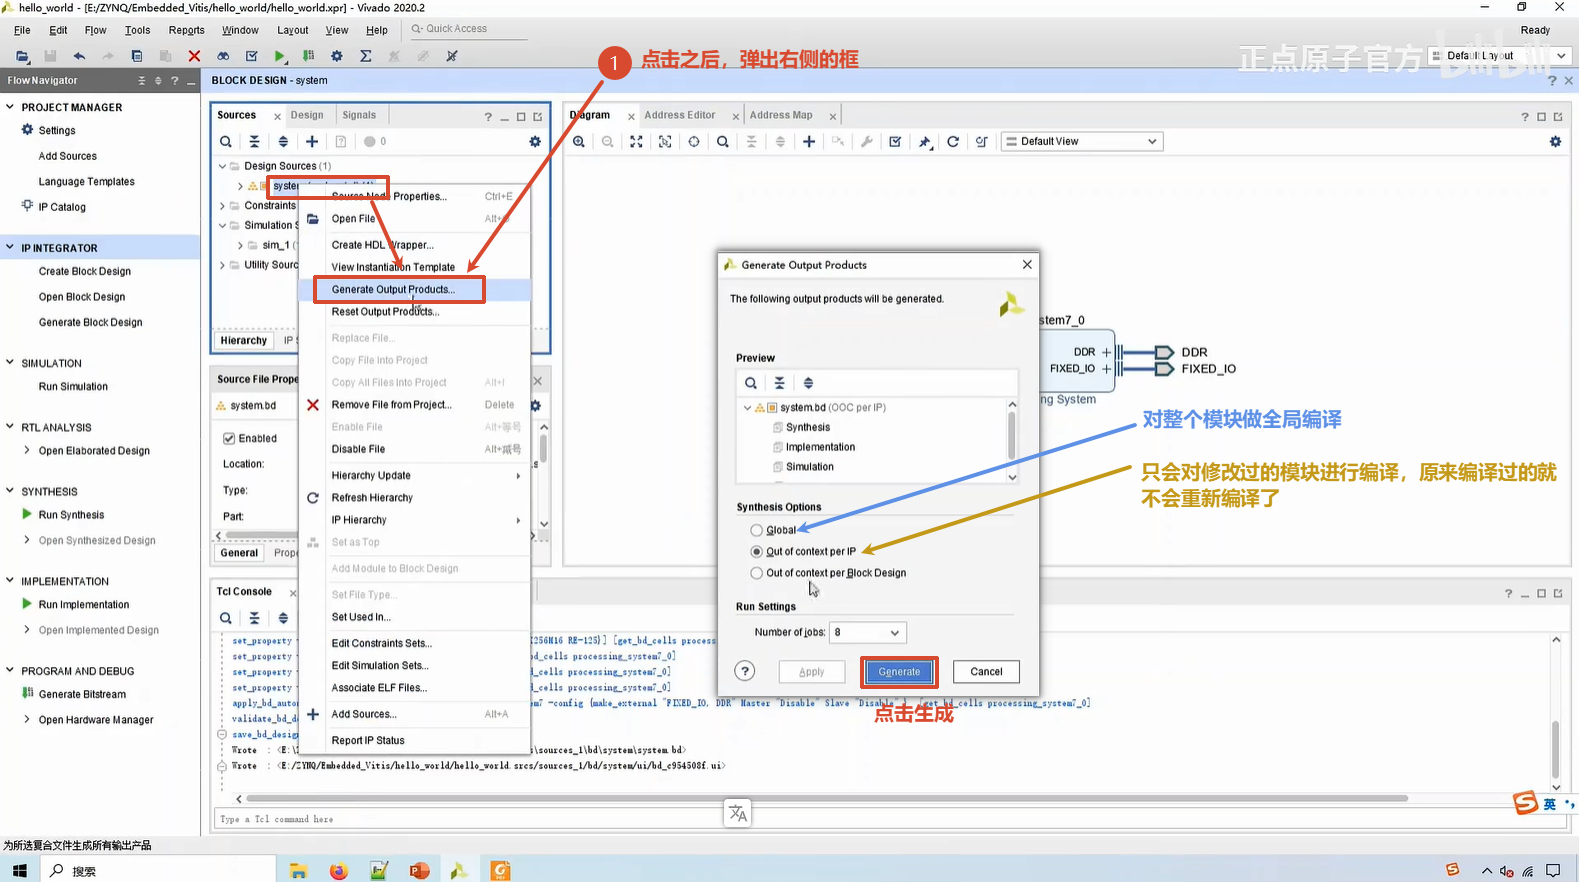The width and height of the screenshot is (1579, 882).
Task: Open settings via the main toolbar gear icon
Action: (x=337, y=56)
